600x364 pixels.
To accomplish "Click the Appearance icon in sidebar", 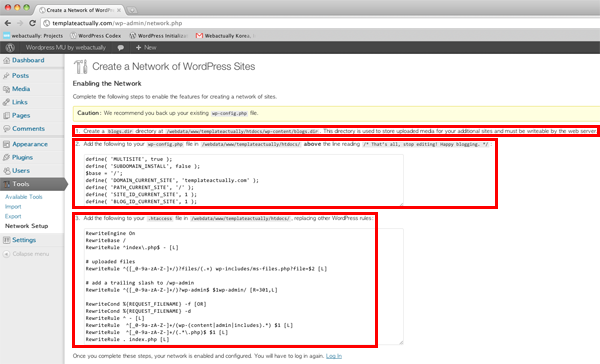I will click(x=7, y=144).
